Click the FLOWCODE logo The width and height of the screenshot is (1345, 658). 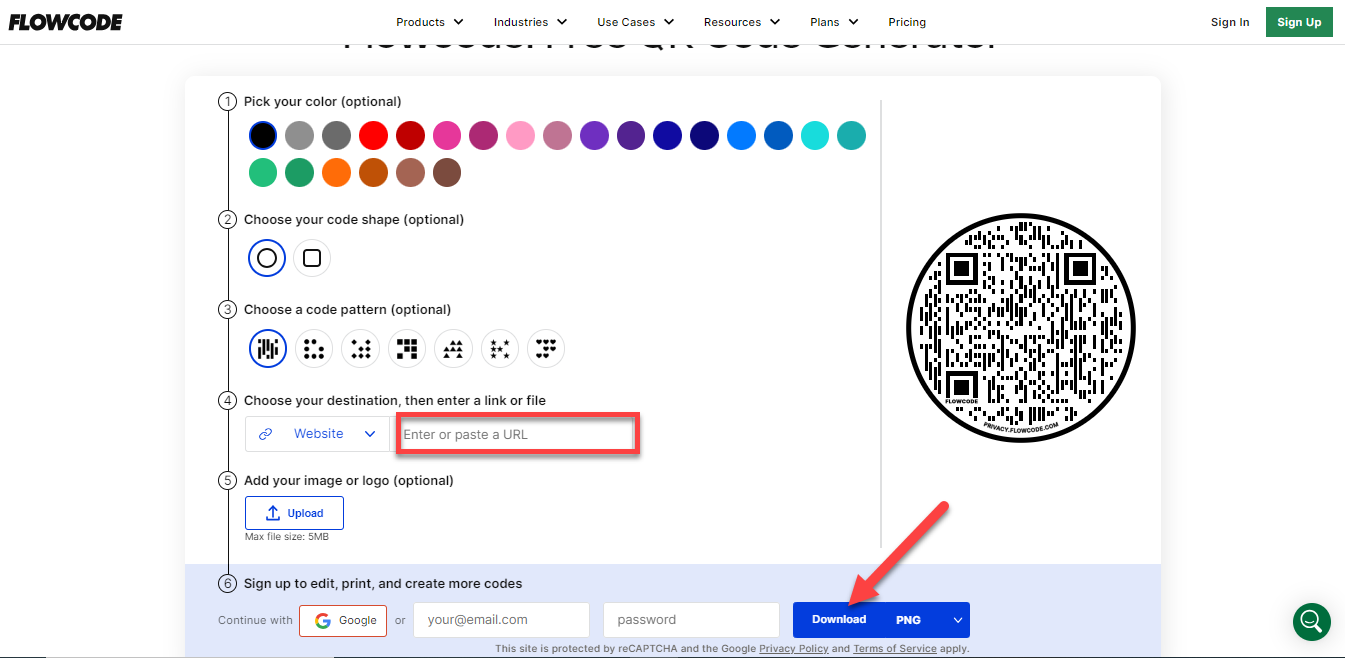click(66, 22)
